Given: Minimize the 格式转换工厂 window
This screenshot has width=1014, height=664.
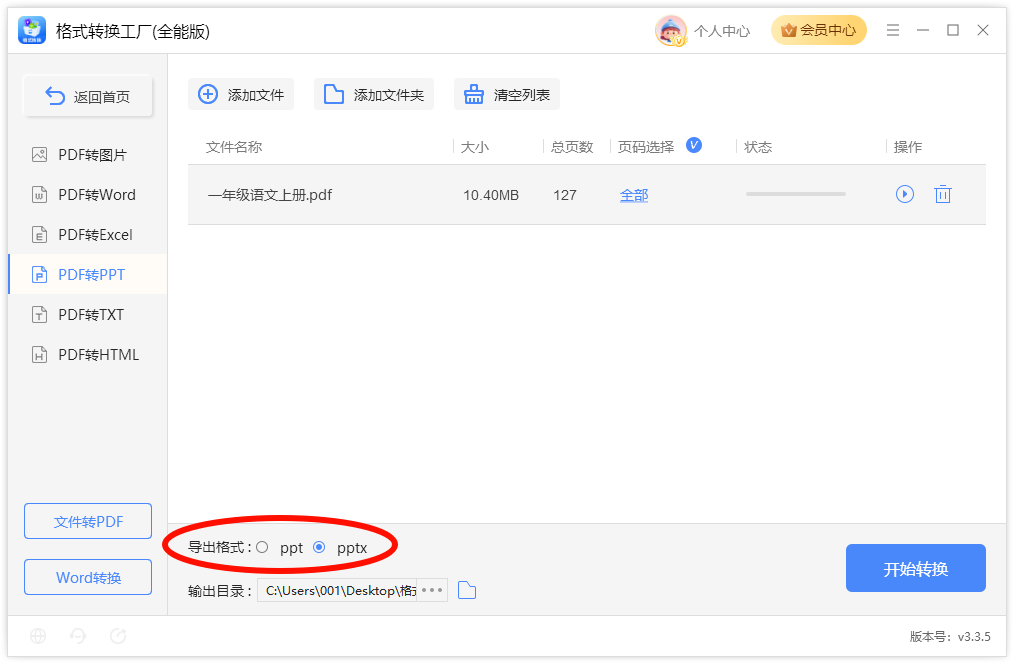Looking at the screenshot, I should 923,30.
